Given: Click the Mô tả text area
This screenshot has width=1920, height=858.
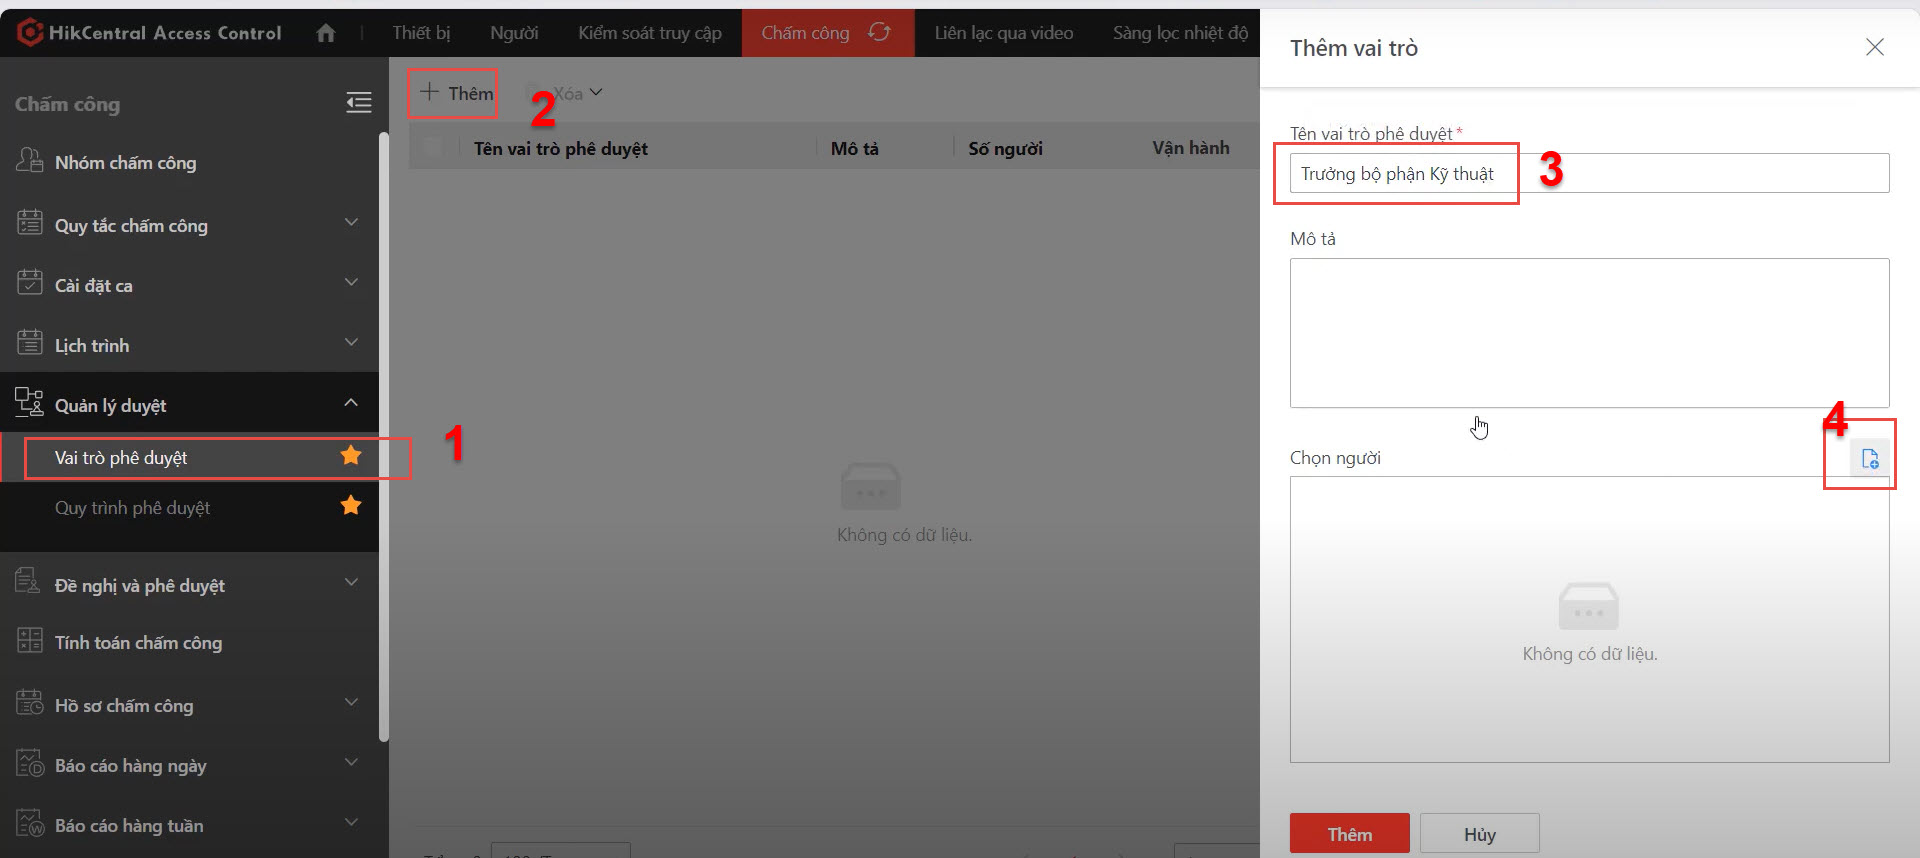Looking at the screenshot, I should tap(1589, 332).
